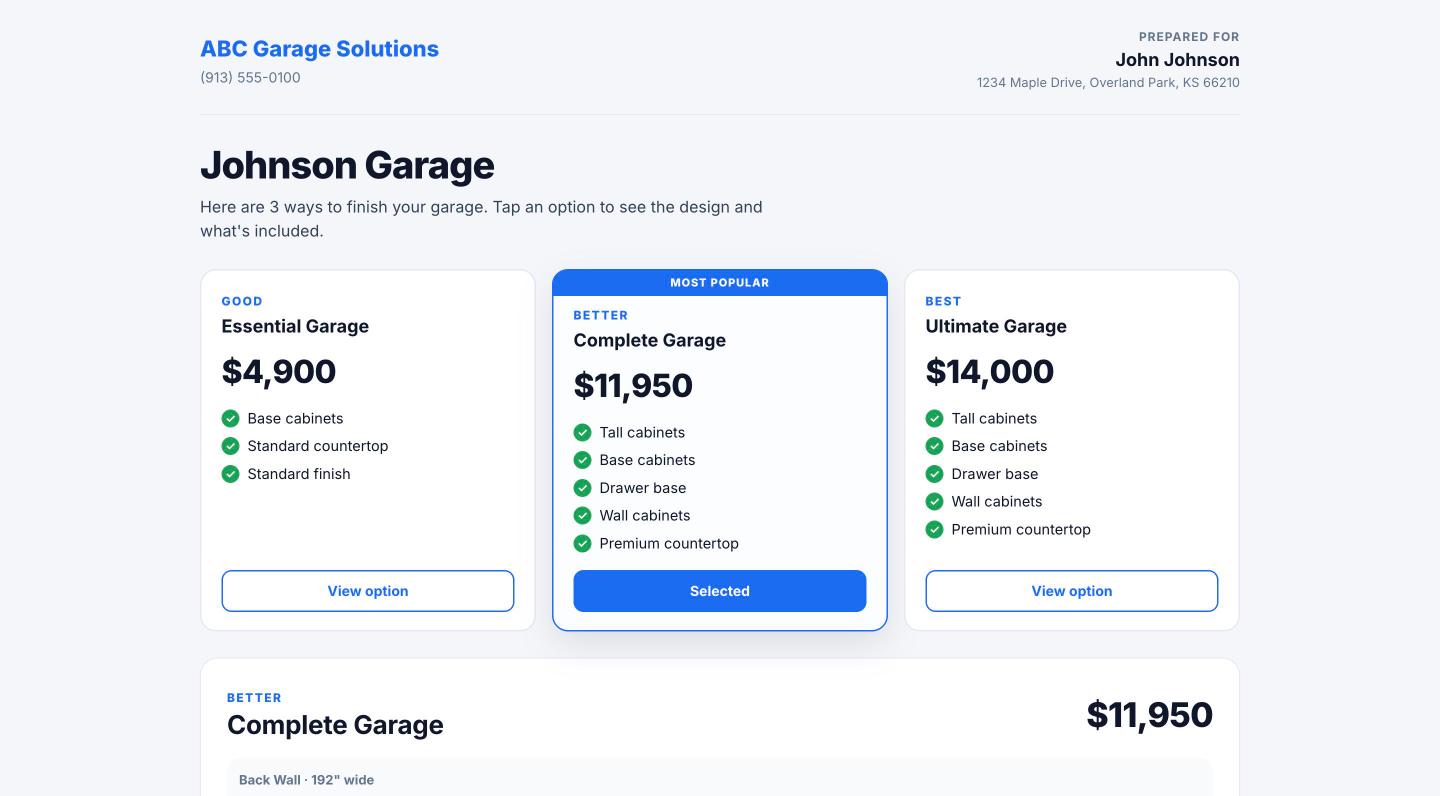Click check icon beside Drawer base in Complete Garage
This screenshot has width=1440, height=796.
tap(583, 488)
